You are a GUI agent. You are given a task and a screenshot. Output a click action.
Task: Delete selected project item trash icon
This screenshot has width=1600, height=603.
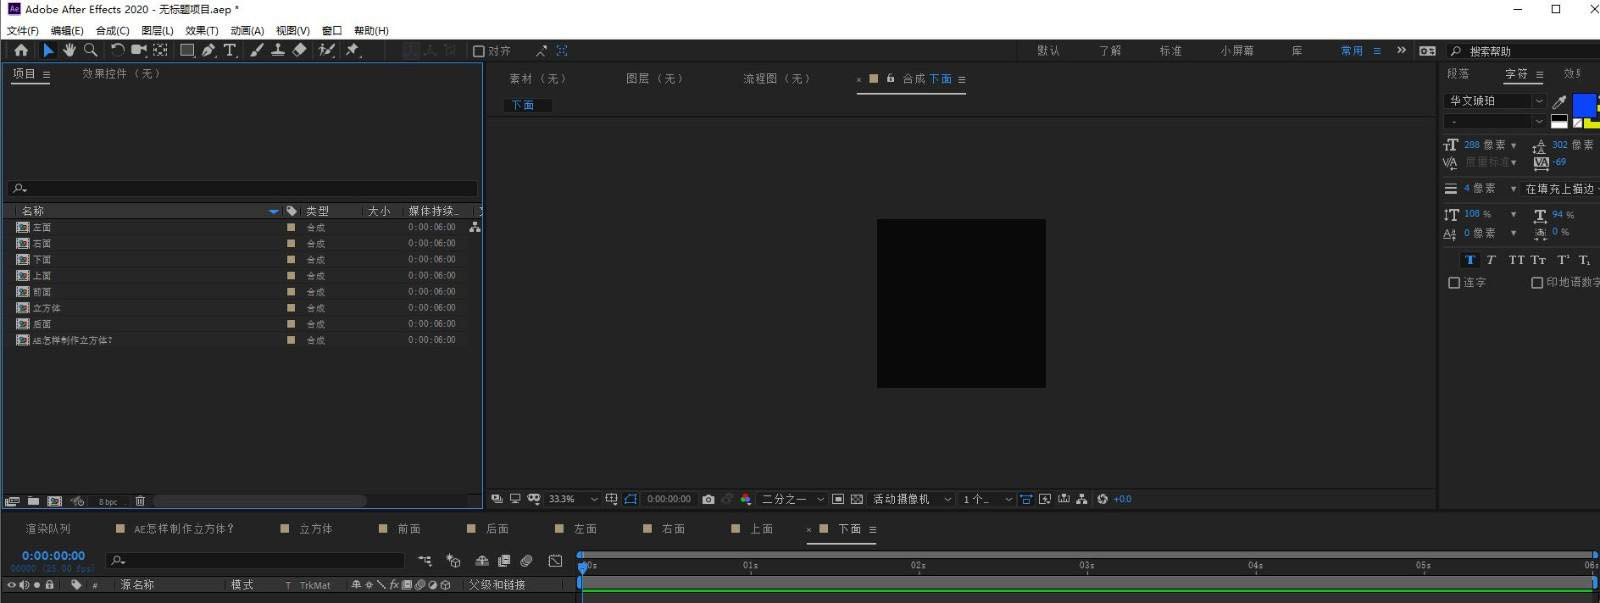click(140, 501)
